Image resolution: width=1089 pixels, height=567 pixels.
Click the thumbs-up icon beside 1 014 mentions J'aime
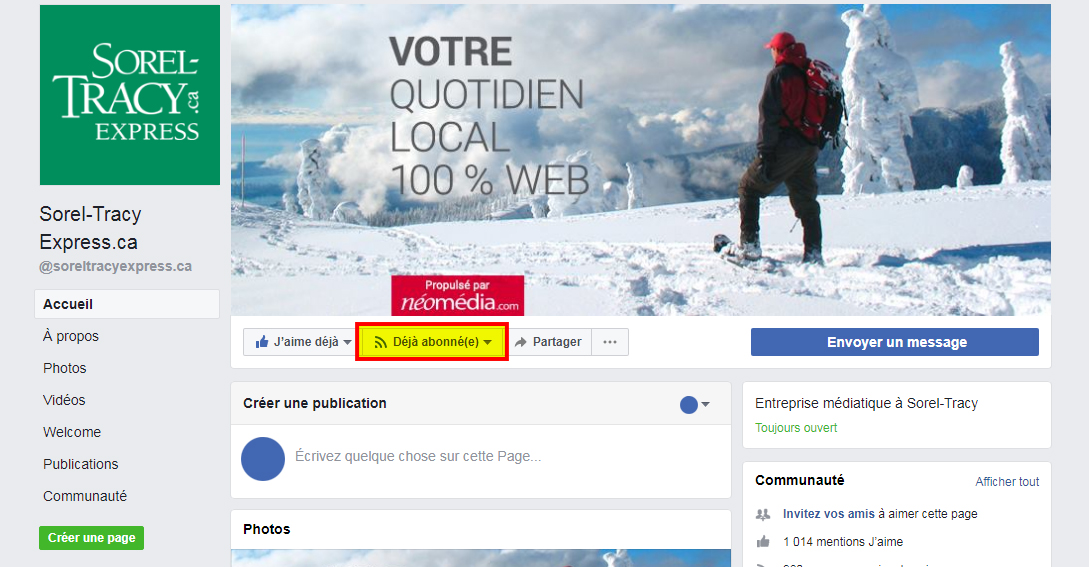(763, 541)
